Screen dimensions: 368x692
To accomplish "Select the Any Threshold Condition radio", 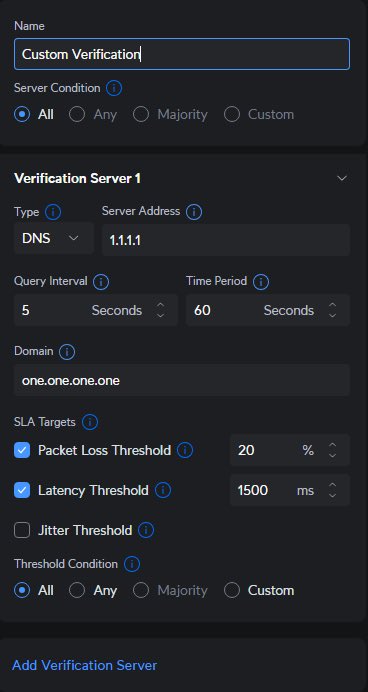I will (x=77, y=590).
